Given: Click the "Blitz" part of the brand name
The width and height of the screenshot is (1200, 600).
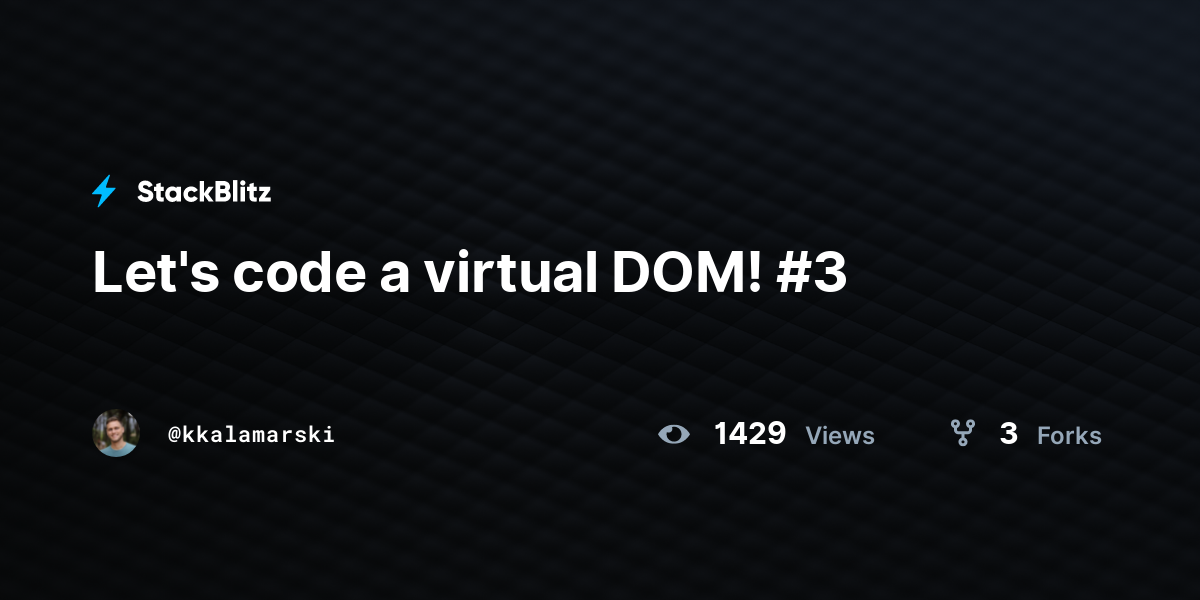Looking at the screenshot, I should [x=240, y=192].
